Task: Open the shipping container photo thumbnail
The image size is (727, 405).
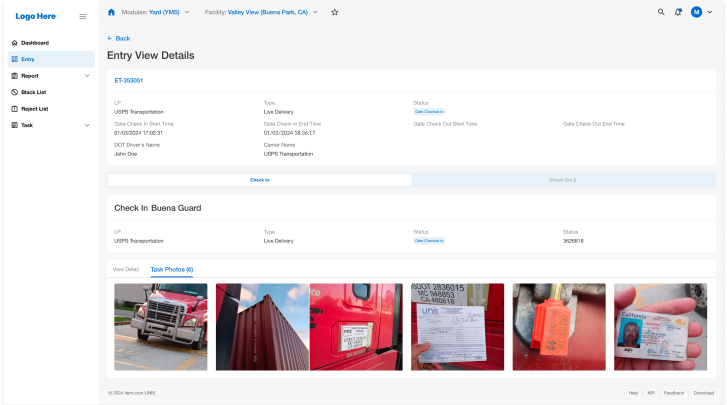Action: [x=262, y=327]
